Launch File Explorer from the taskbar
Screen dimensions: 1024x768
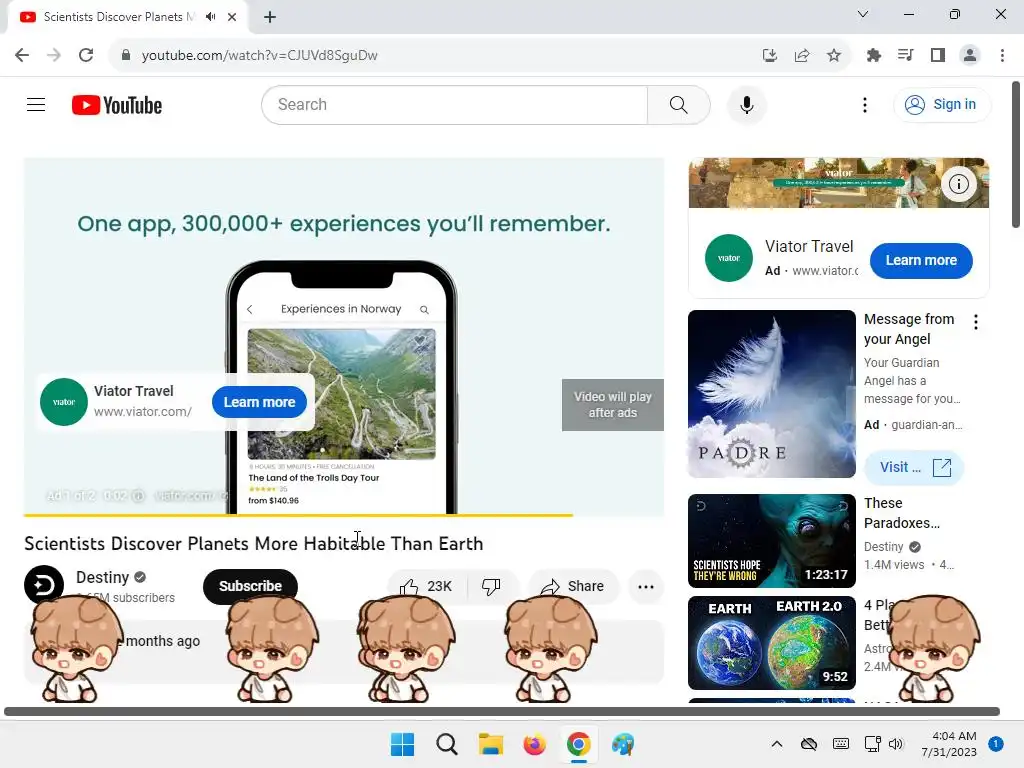tap(490, 744)
